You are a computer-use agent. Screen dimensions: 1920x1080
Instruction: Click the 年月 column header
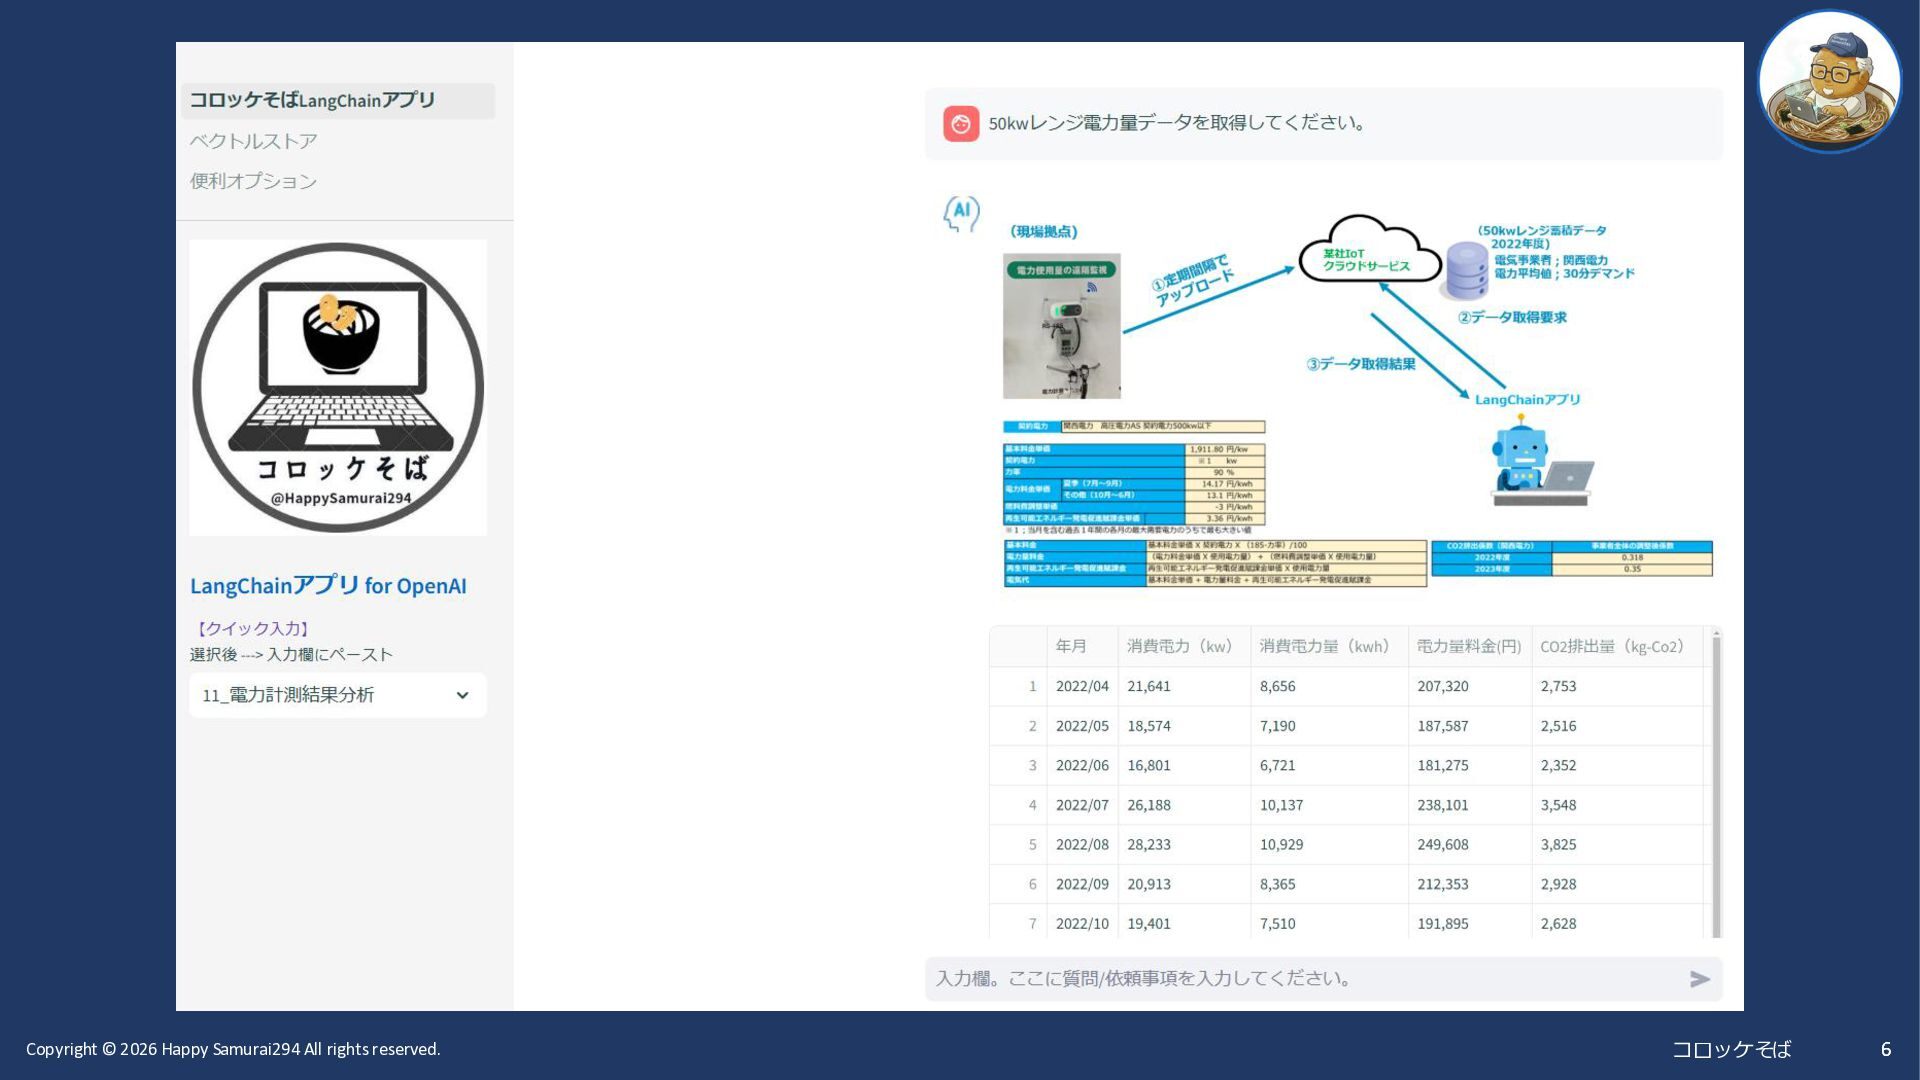pos(1071,646)
